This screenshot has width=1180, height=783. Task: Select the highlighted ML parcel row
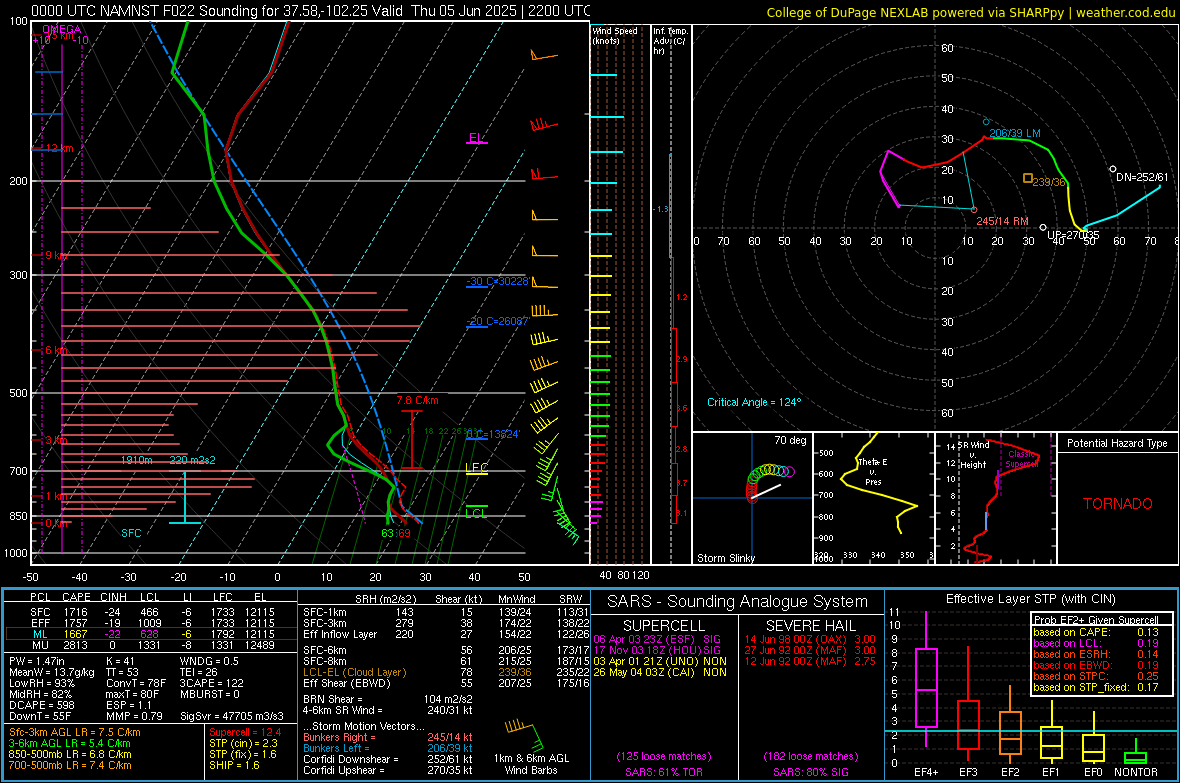[x=151, y=634]
